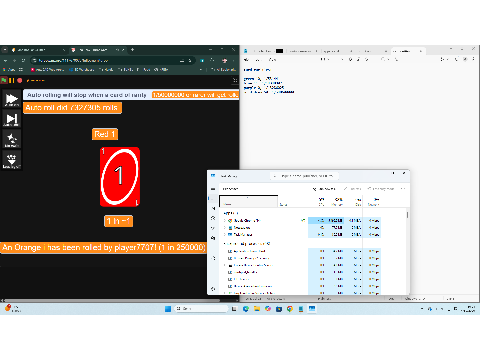Click the 'Red 1' card name label
Screen dimensions: 480x360
pos(105,134)
